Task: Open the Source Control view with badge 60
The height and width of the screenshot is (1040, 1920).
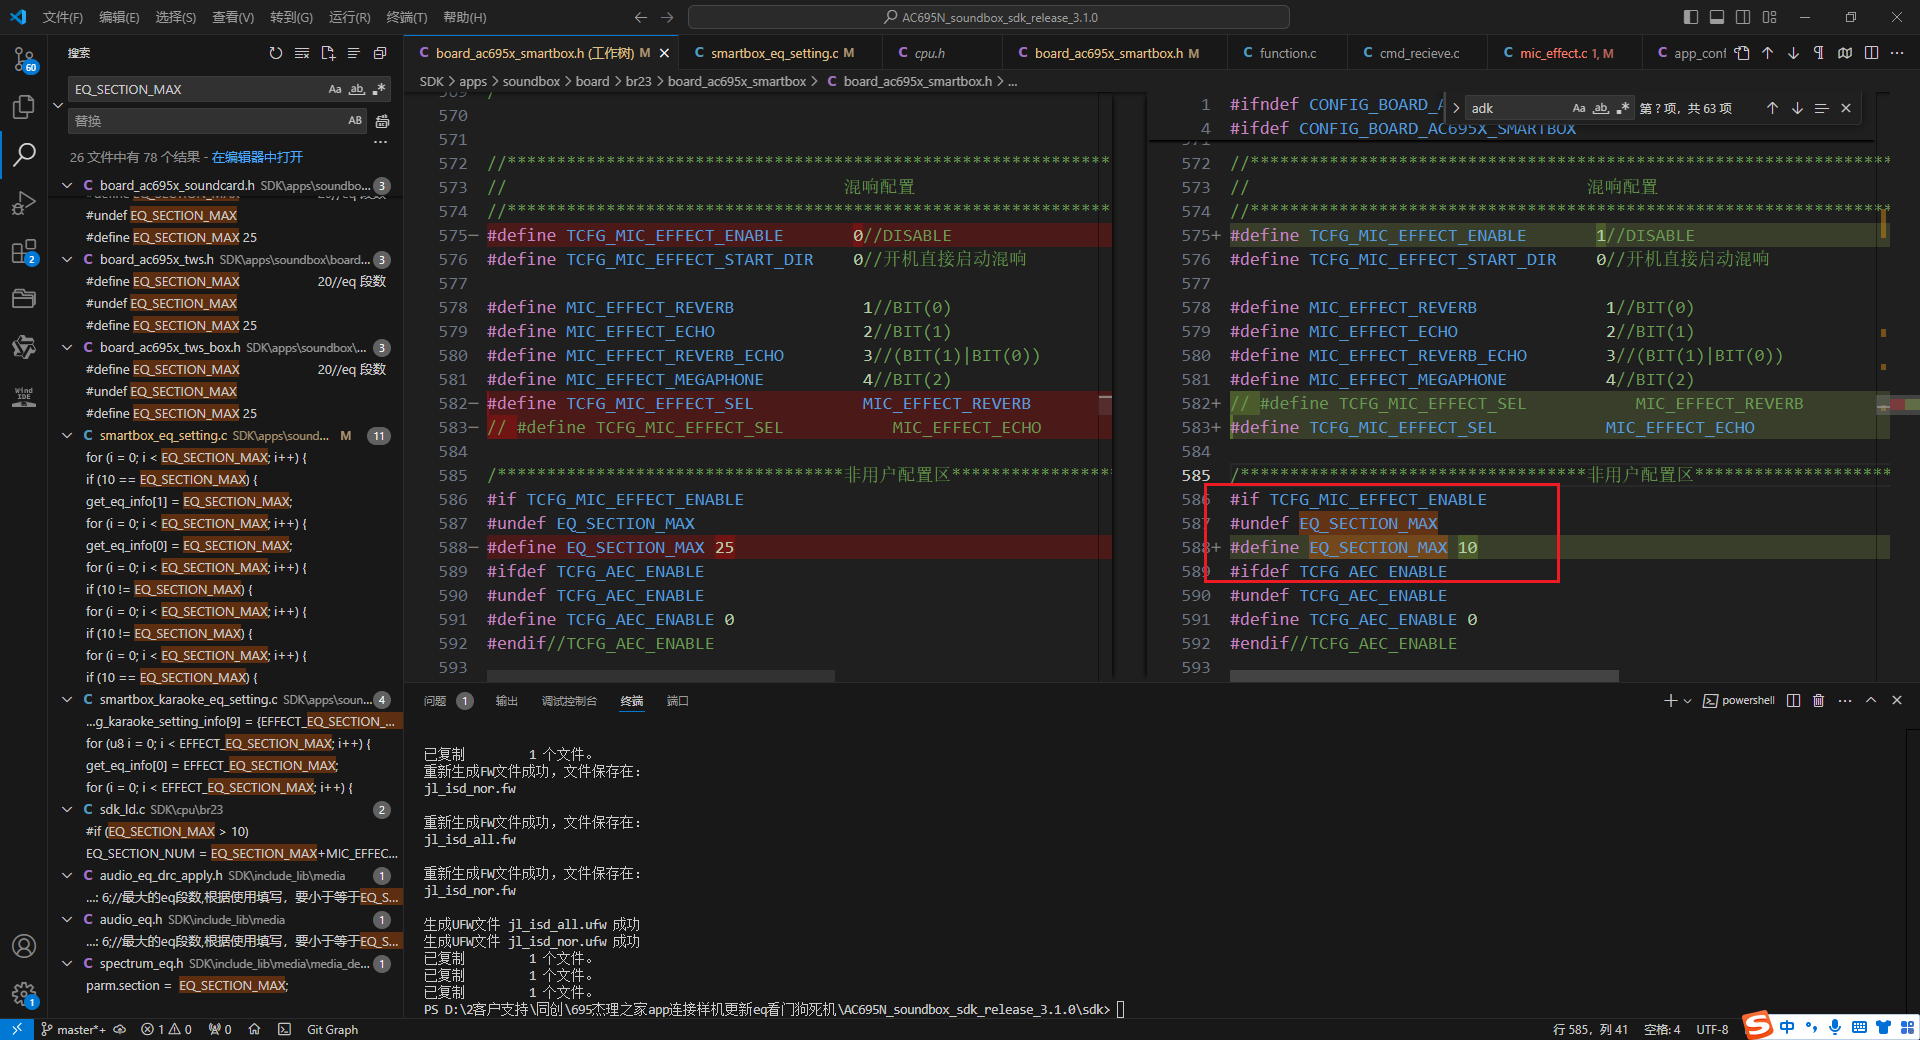Action: point(24,59)
